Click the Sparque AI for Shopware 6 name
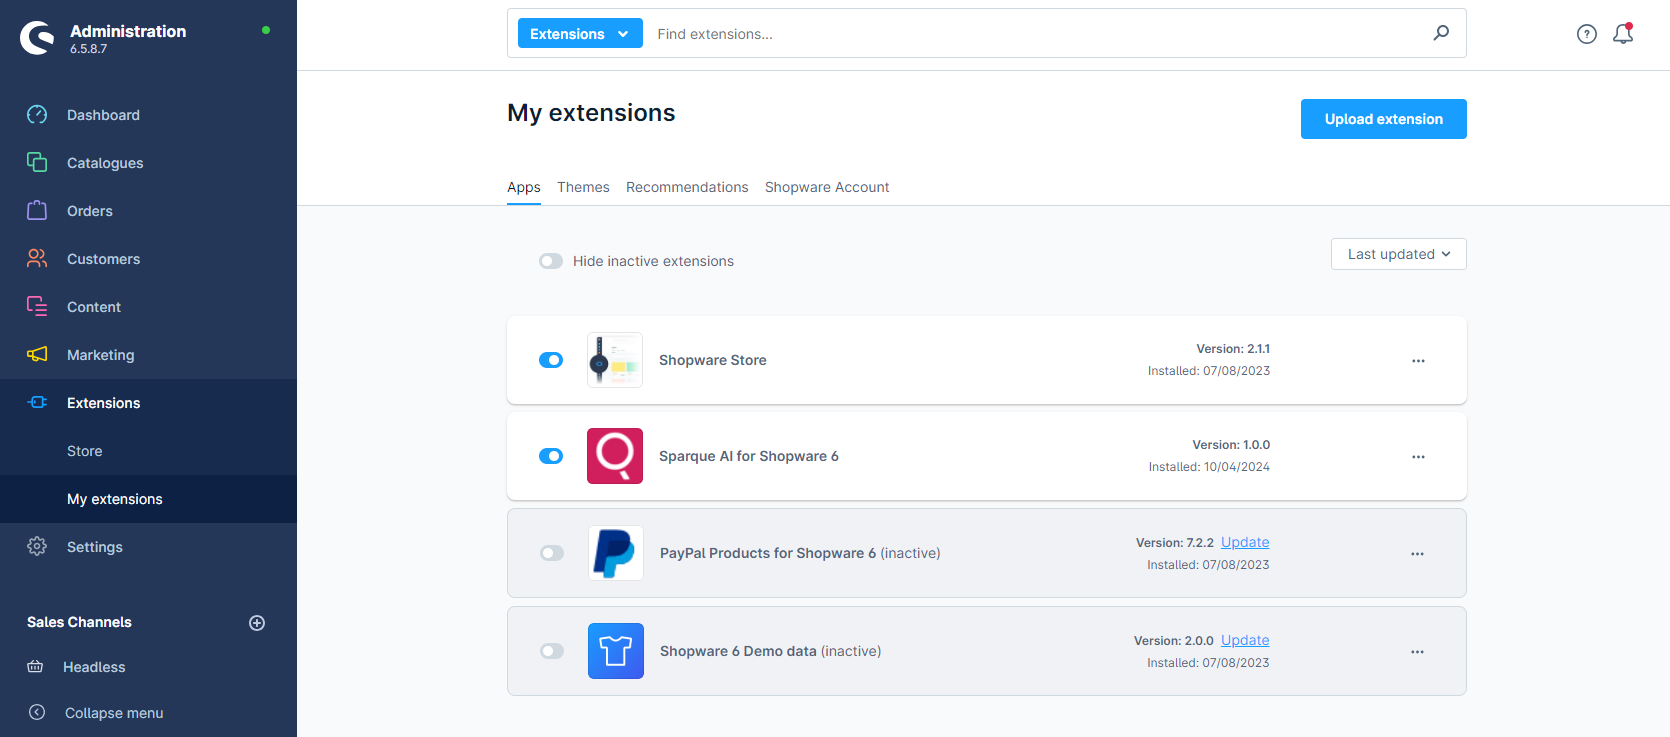 (749, 456)
